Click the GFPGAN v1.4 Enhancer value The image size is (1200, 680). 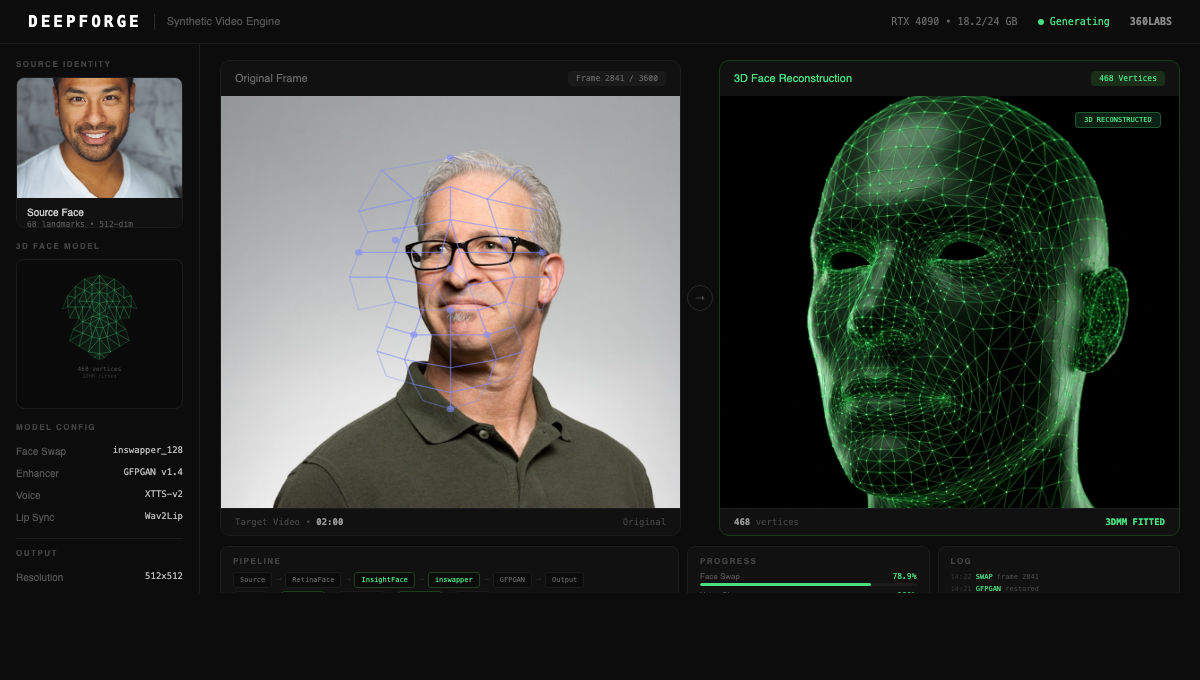[153, 472]
